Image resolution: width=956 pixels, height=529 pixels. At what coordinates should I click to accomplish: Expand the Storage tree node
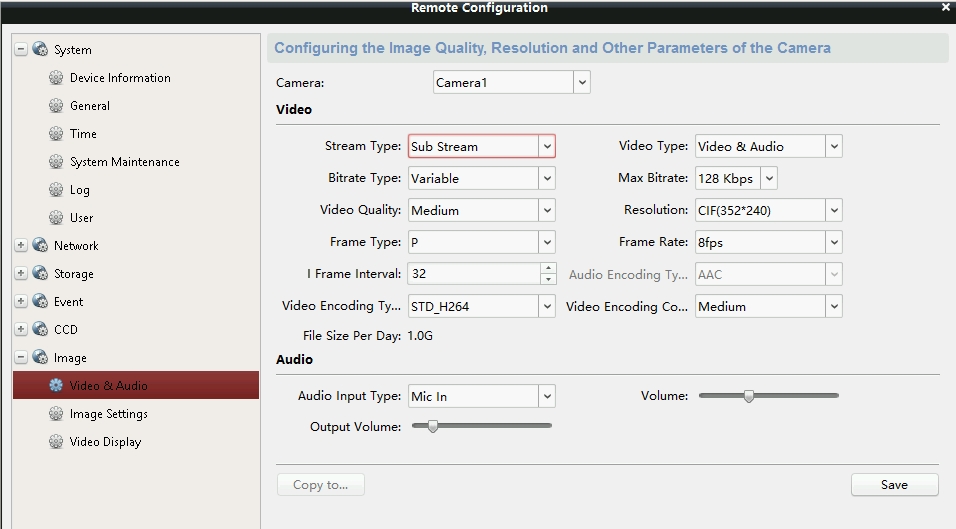coord(21,274)
